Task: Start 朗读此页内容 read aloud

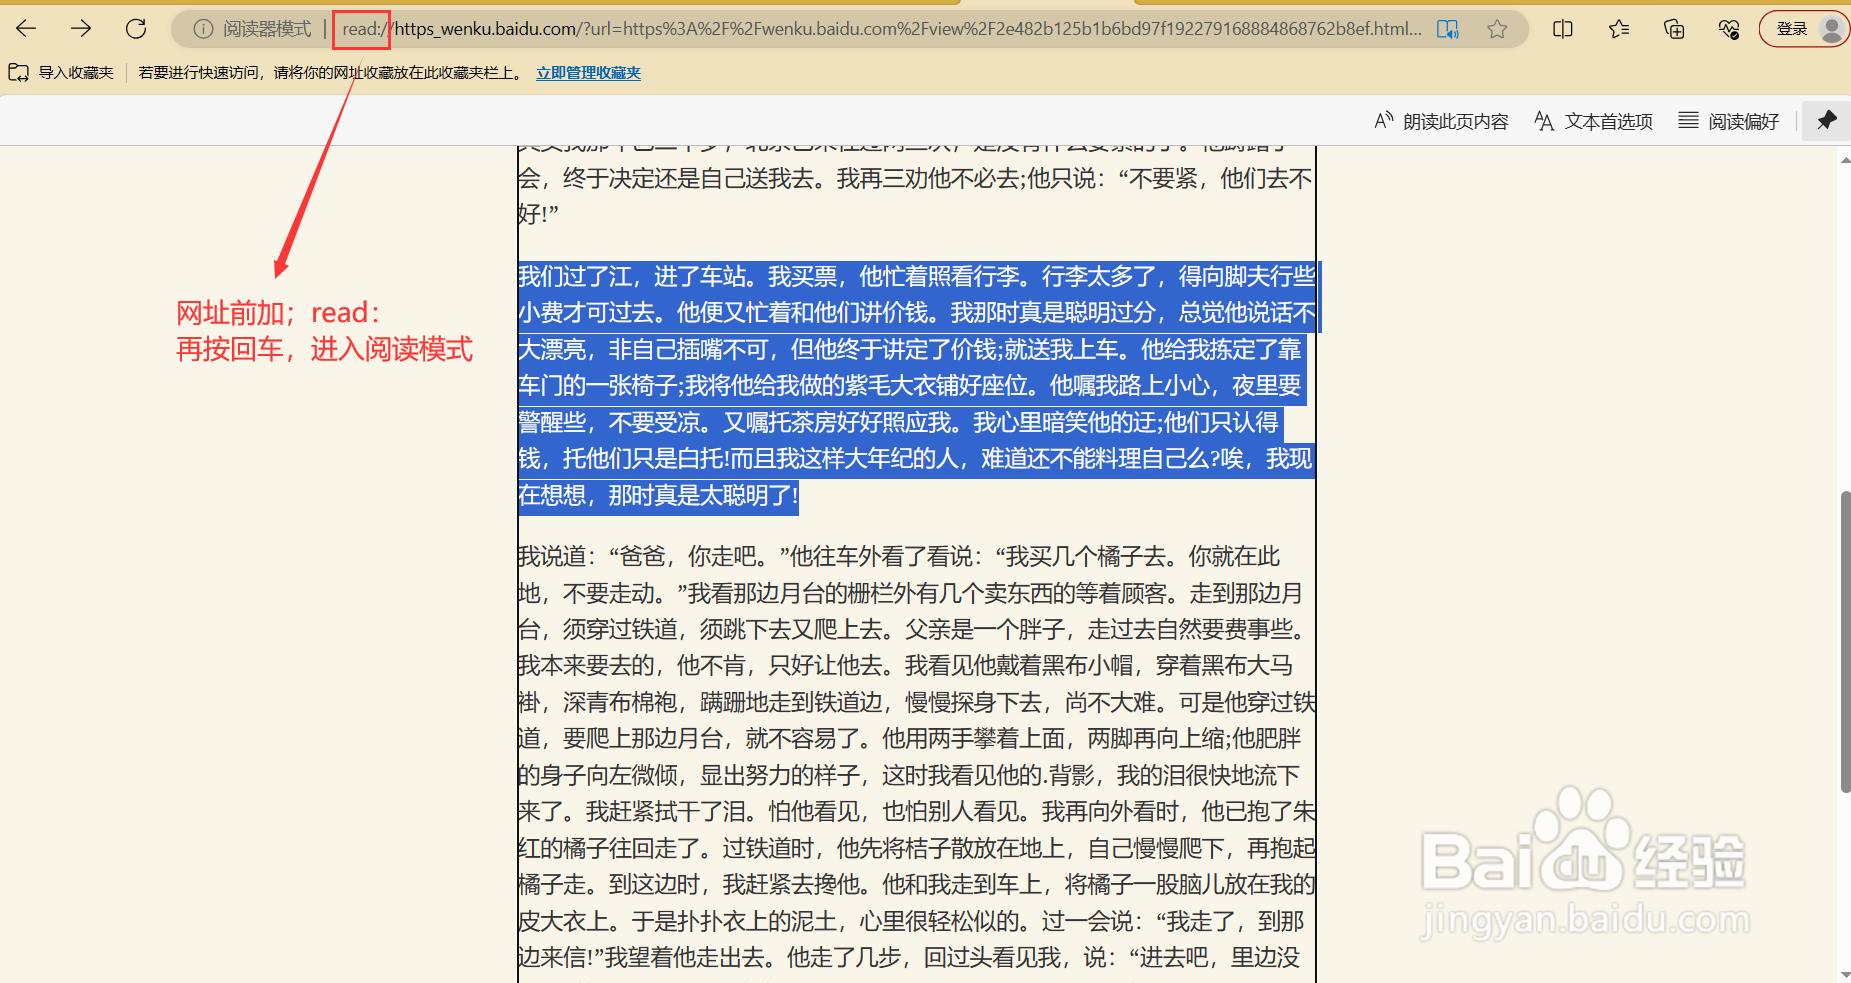Action: coord(1441,121)
